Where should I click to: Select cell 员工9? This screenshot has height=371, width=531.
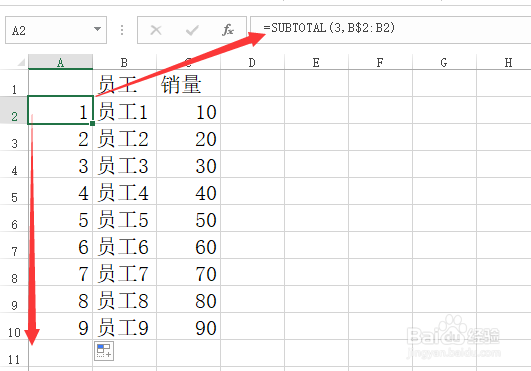pyautogui.click(x=124, y=326)
